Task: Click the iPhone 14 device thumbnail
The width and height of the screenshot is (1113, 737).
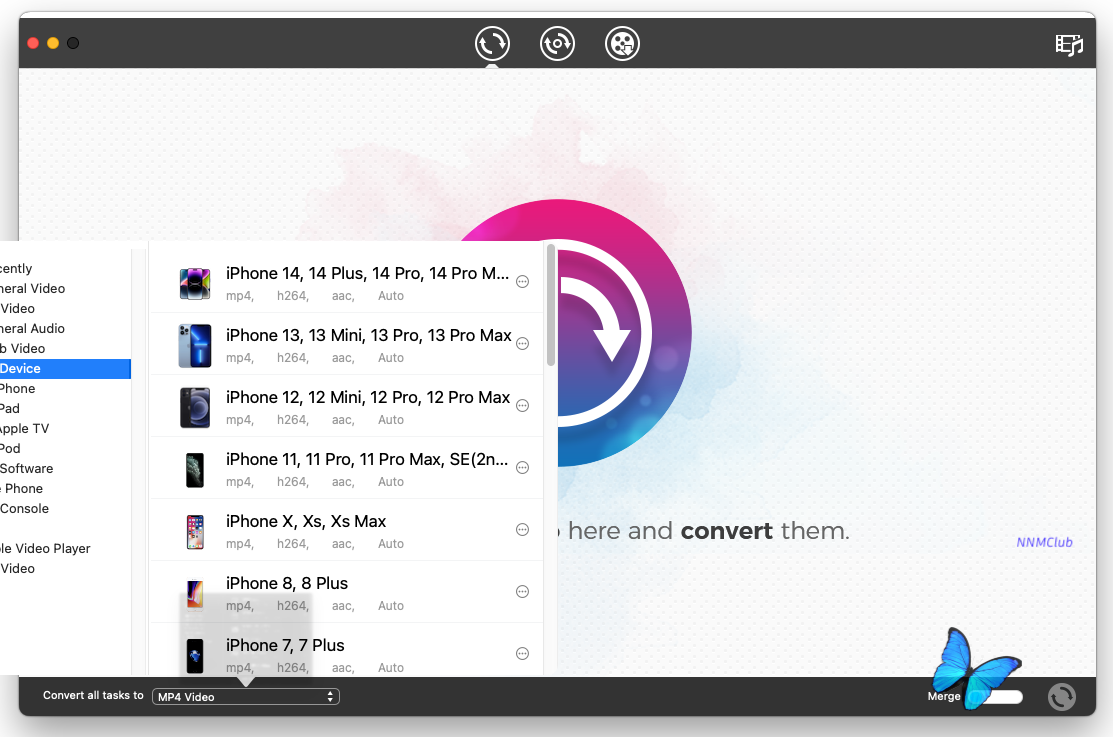Action: pos(195,283)
